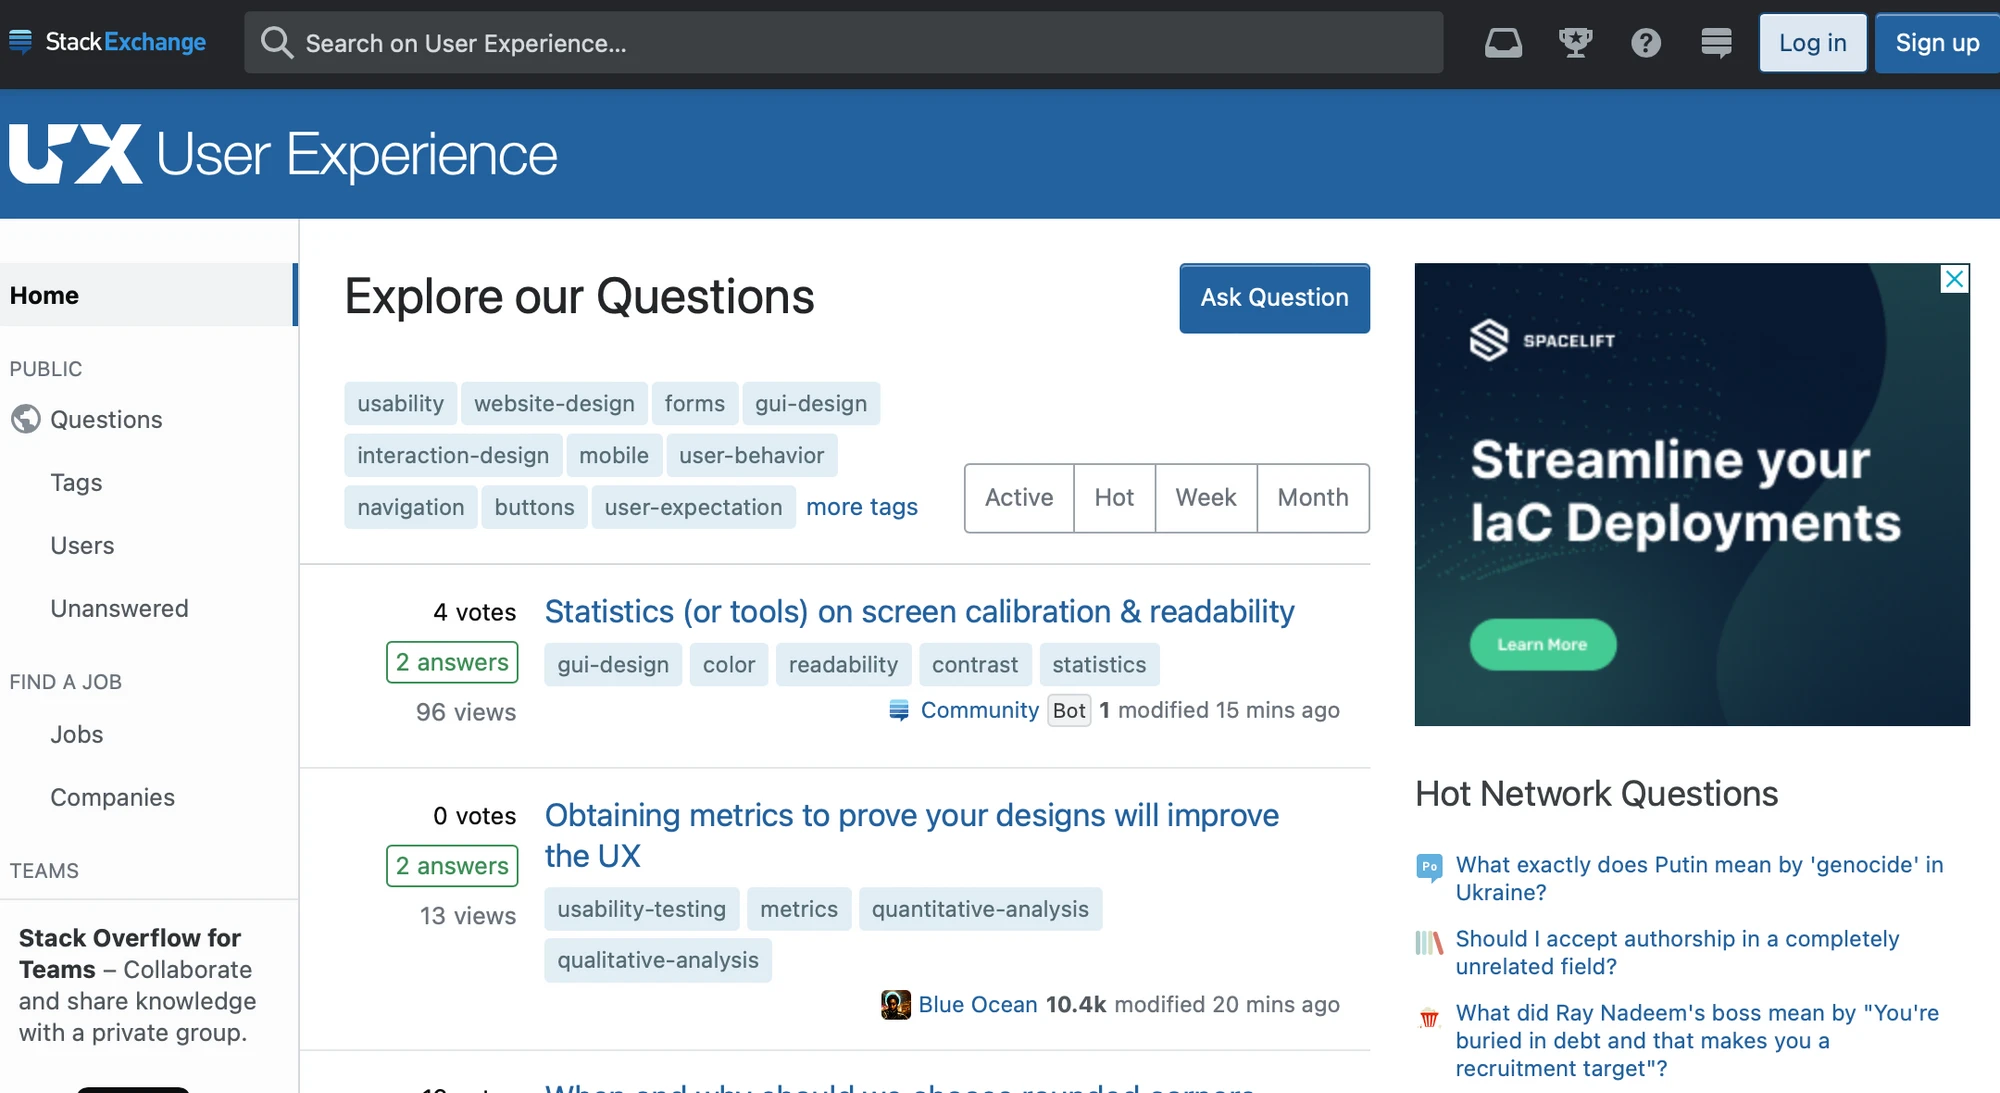Click the inbox icon in the top bar

click(1503, 42)
